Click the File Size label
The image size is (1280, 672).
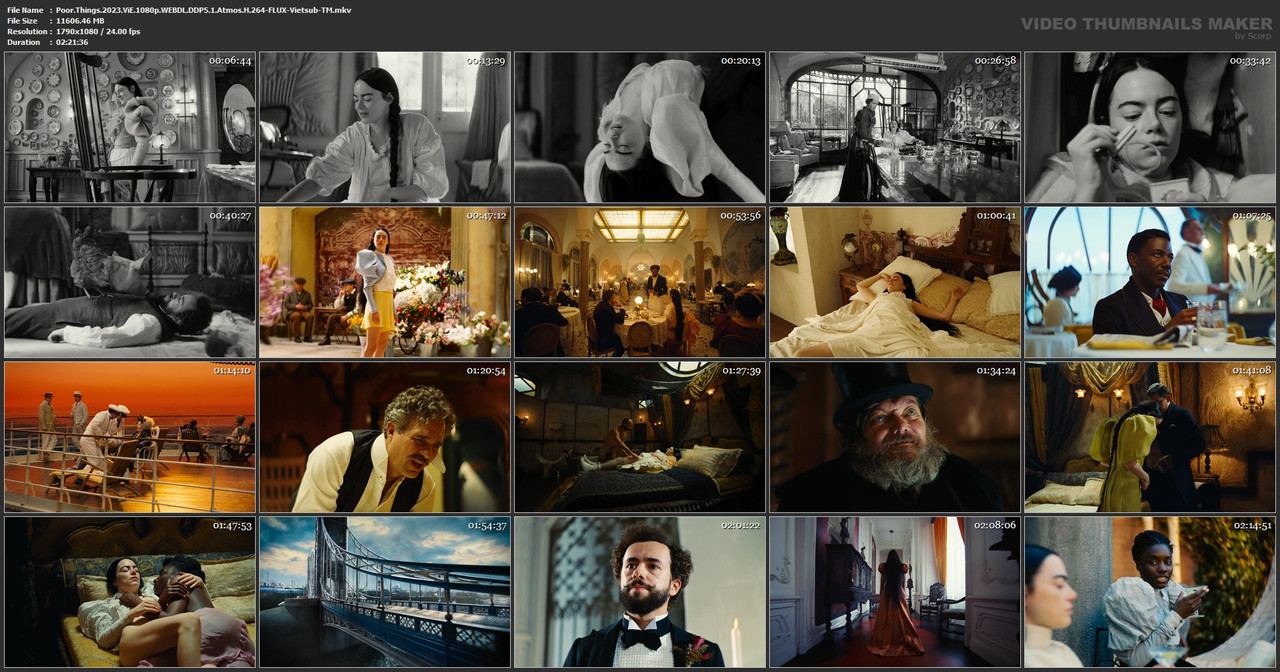[x=22, y=21]
